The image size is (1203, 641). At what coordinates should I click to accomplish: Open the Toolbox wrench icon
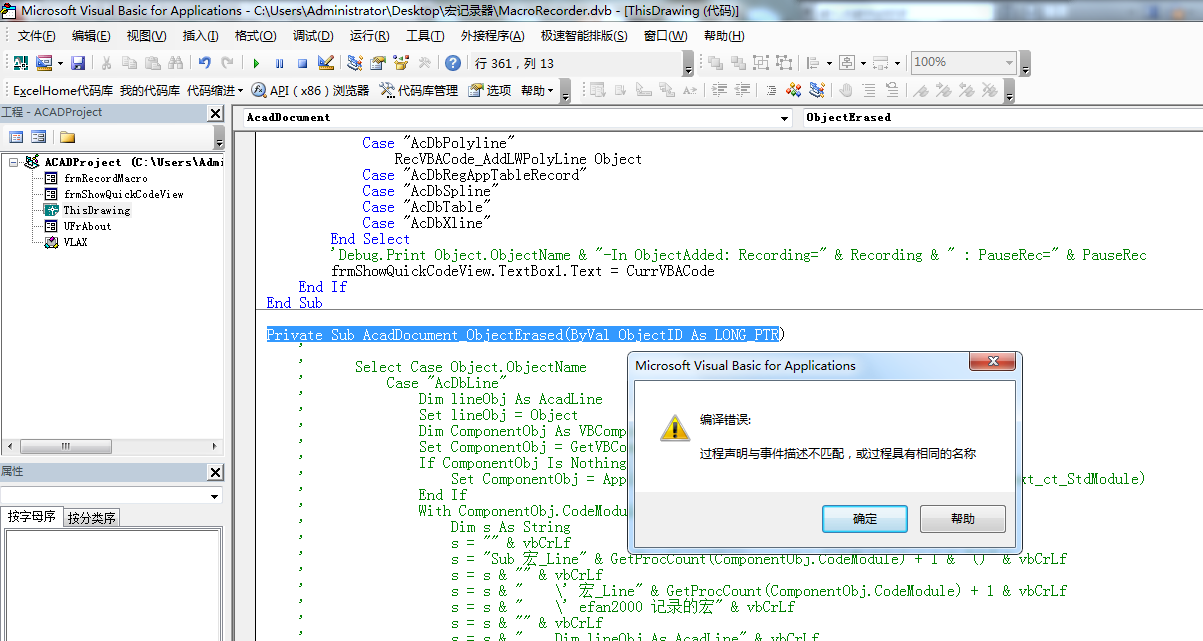pyautogui.click(x=425, y=62)
